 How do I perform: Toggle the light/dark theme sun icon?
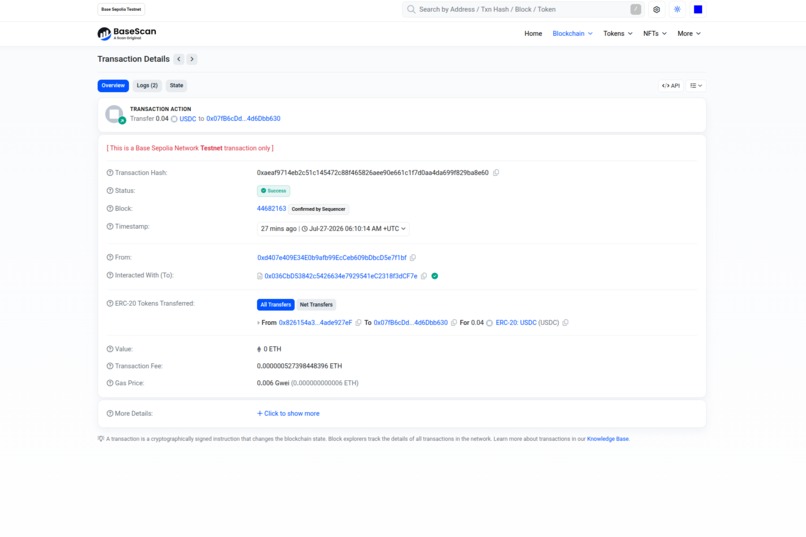[x=677, y=9]
